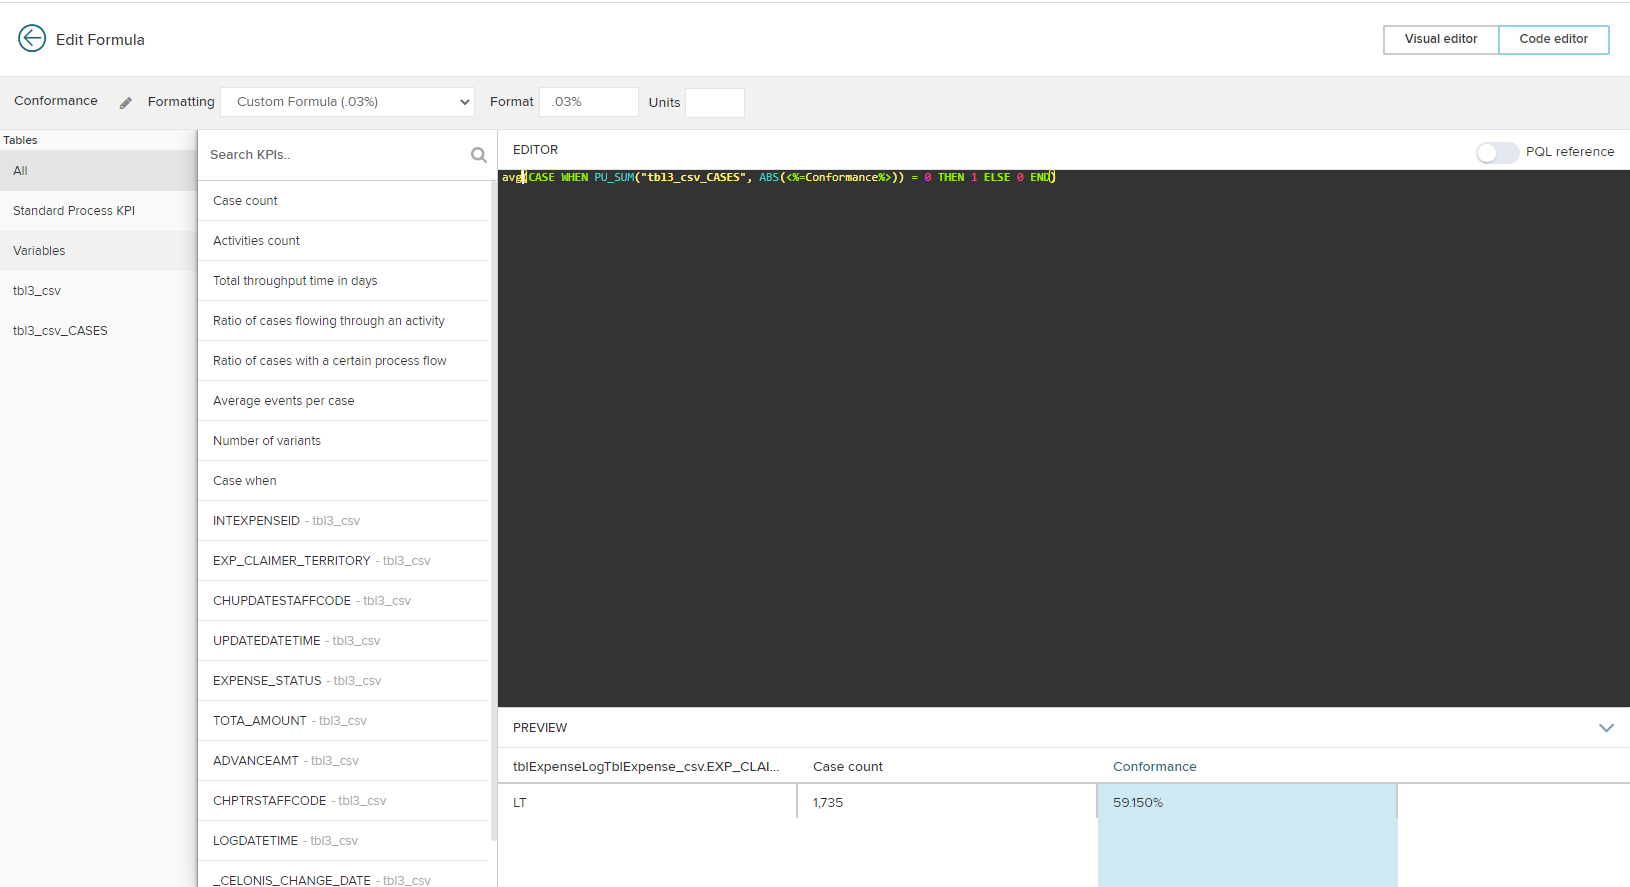Insert the Activities count KPI
Image resolution: width=1630 pixels, height=887 pixels.
point(343,241)
